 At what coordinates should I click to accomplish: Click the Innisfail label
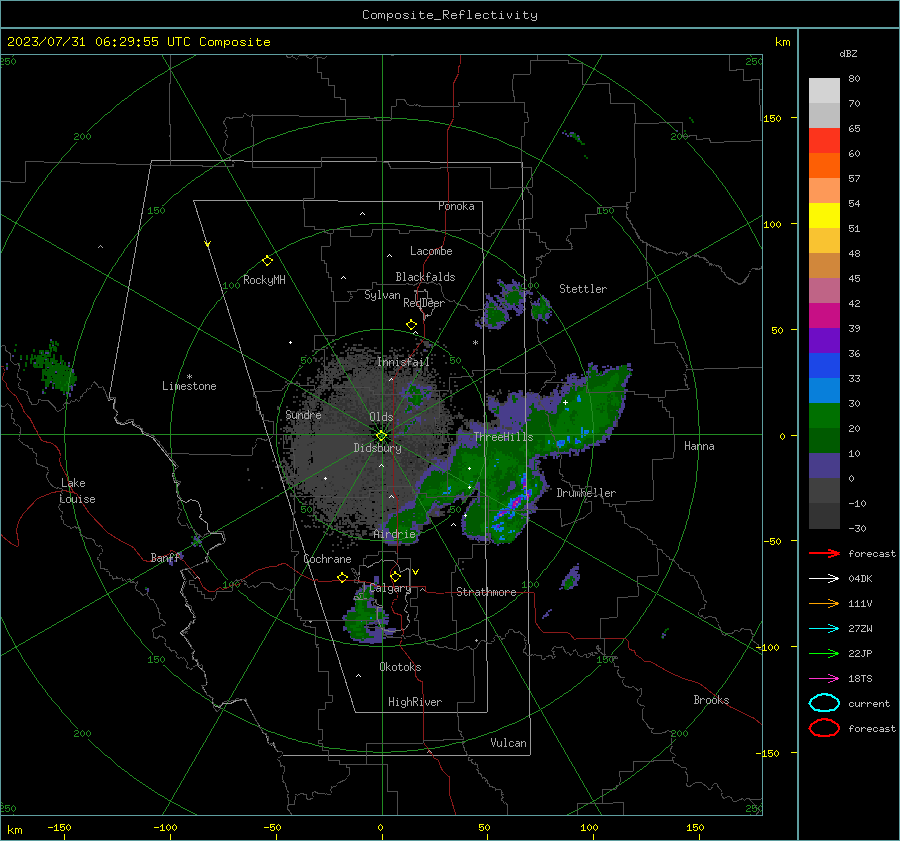404,362
